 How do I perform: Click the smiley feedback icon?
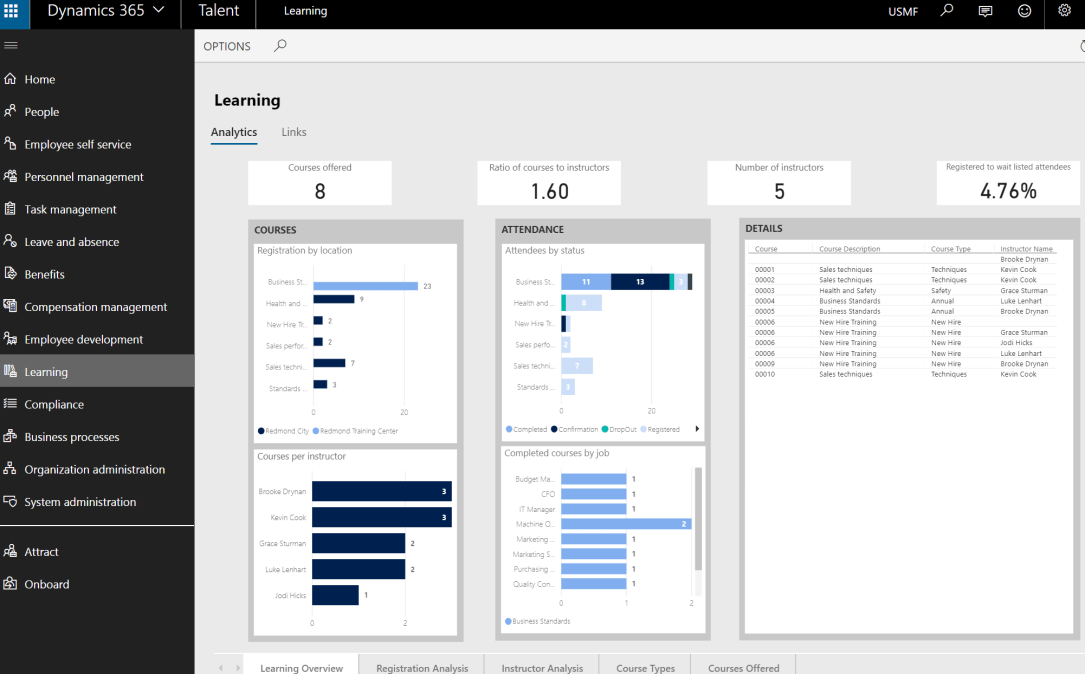point(1024,11)
